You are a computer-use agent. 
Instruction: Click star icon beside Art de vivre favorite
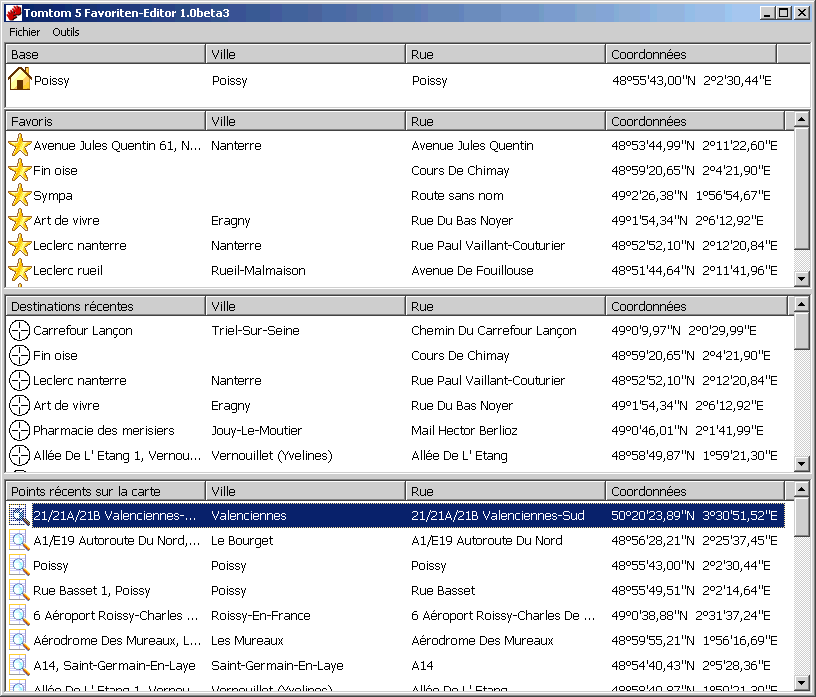[x=20, y=221]
